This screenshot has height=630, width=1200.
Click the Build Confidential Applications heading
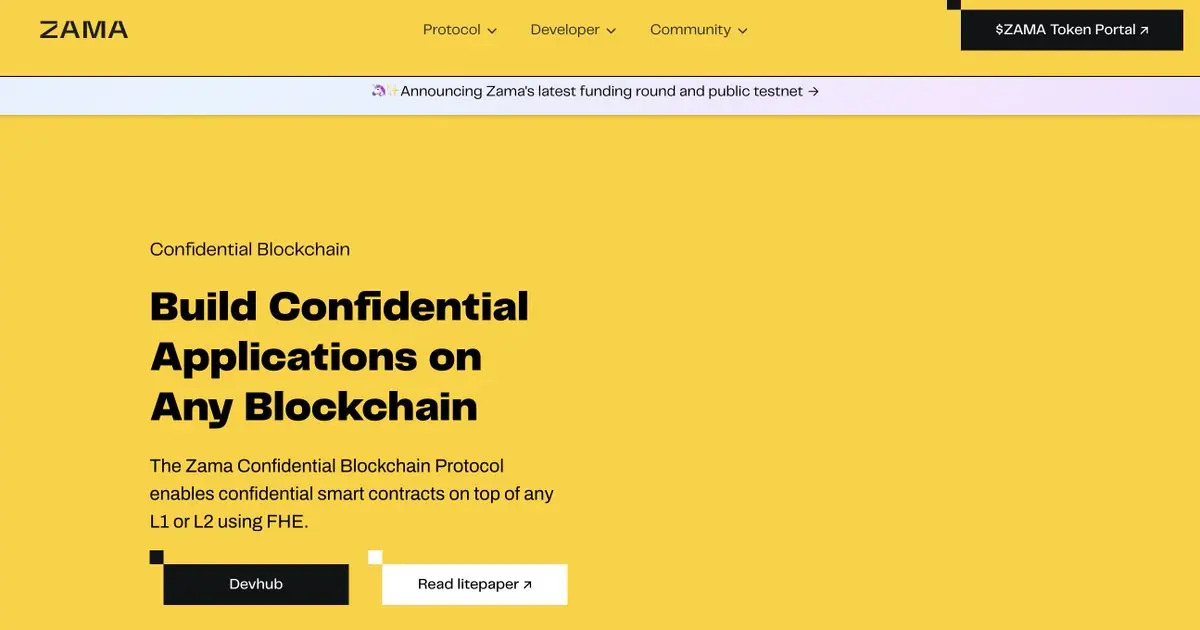(339, 356)
